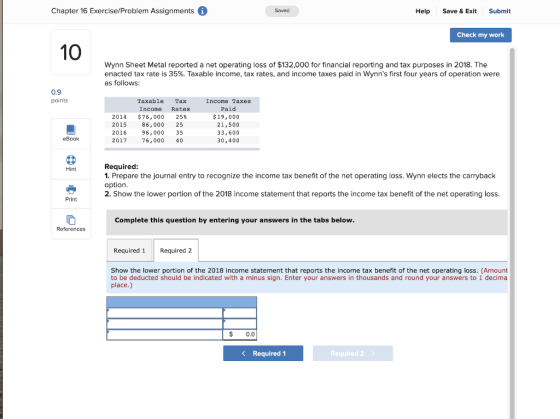
Task: Click the Check my work button
Action: pyautogui.click(x=480, y=35)
